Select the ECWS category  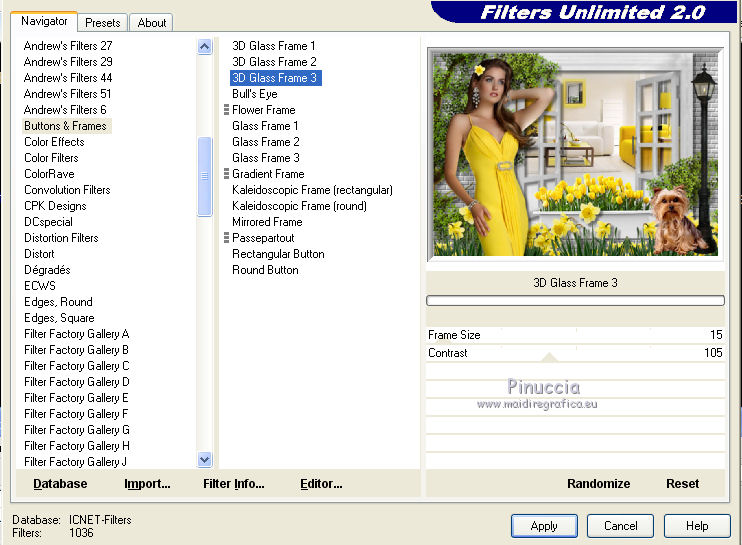click(x=40, y=286)
